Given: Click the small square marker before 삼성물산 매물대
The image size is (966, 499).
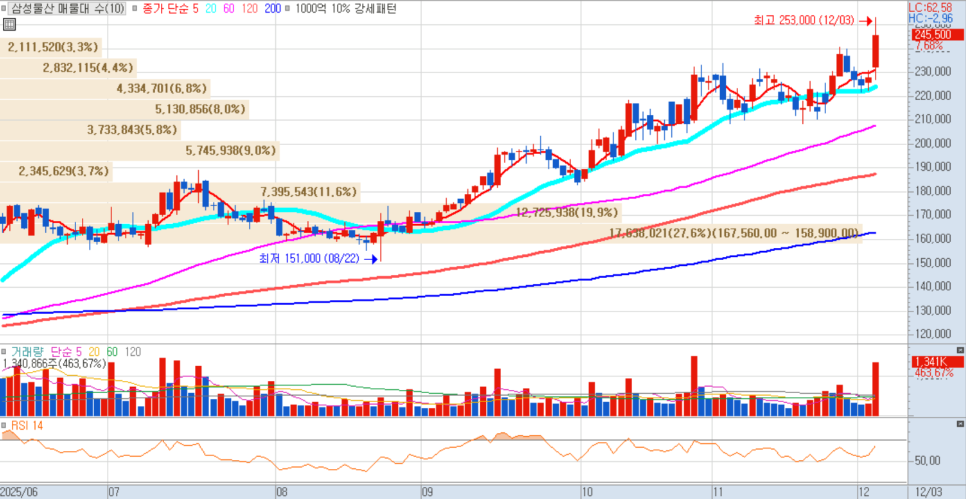Looking at the screenshot, I should tap(5, 9).
